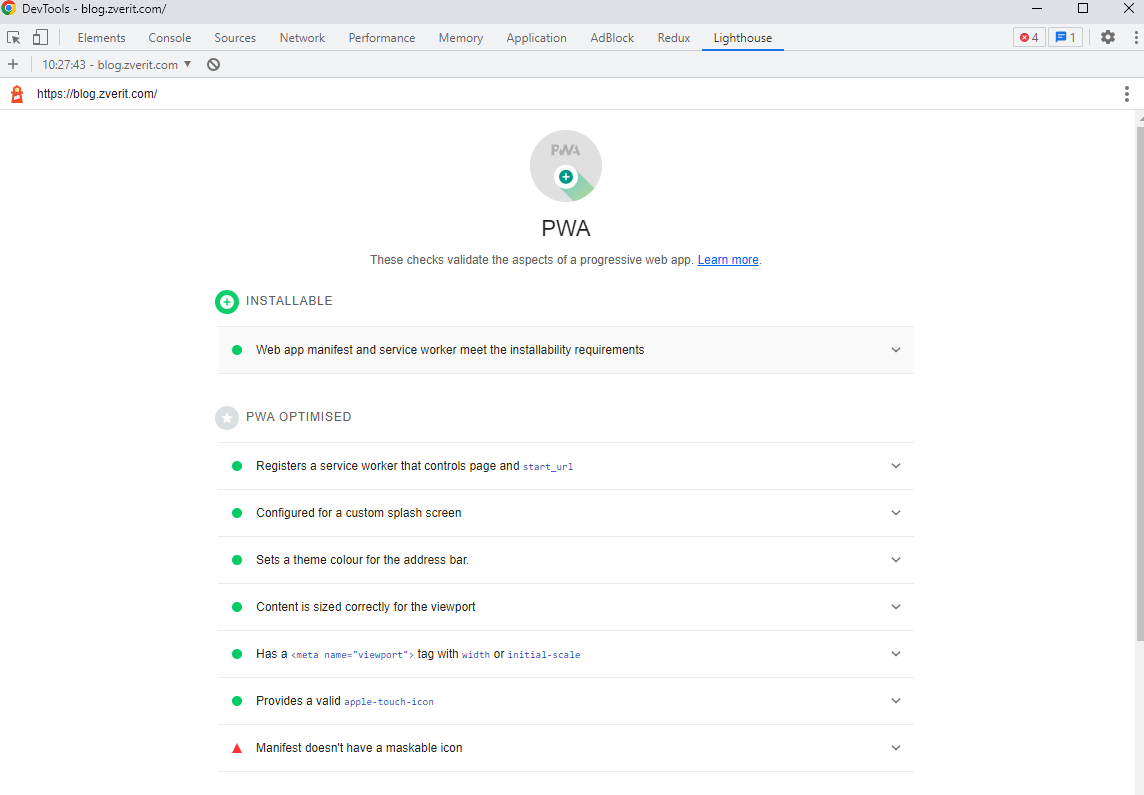Follow the Learn more link
The width and height of the screenshot is (1144, 795).
pyautogui.click(x=727, y=260)
